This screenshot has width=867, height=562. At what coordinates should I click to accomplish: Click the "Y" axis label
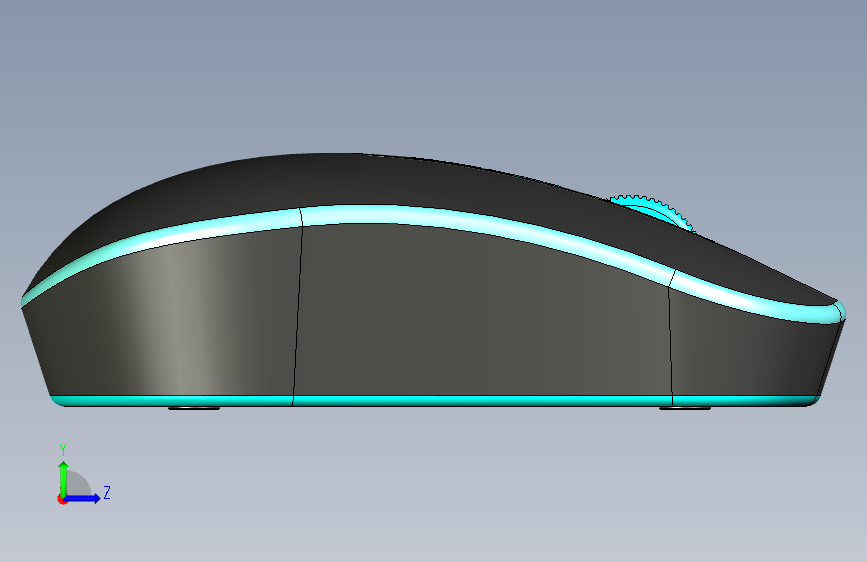(63, 449)
